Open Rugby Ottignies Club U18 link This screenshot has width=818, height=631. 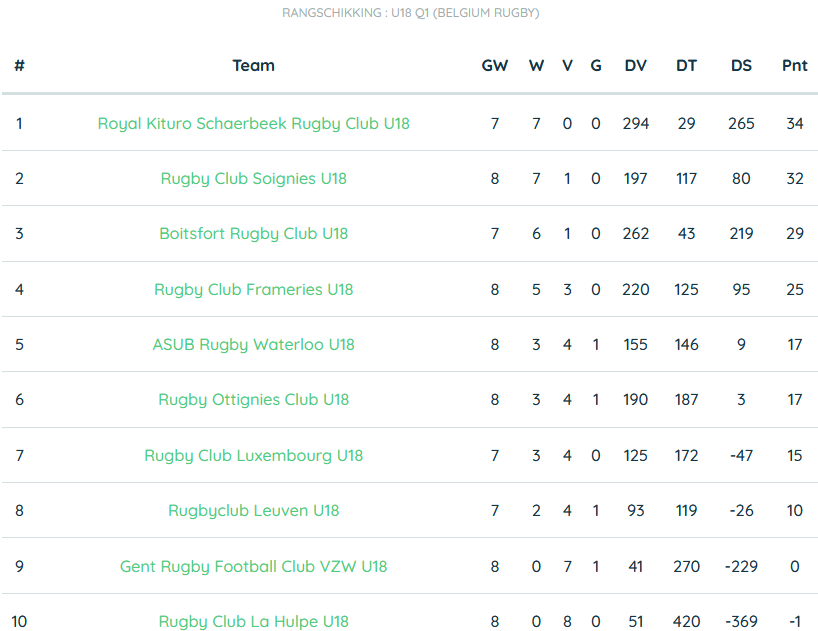254,399
